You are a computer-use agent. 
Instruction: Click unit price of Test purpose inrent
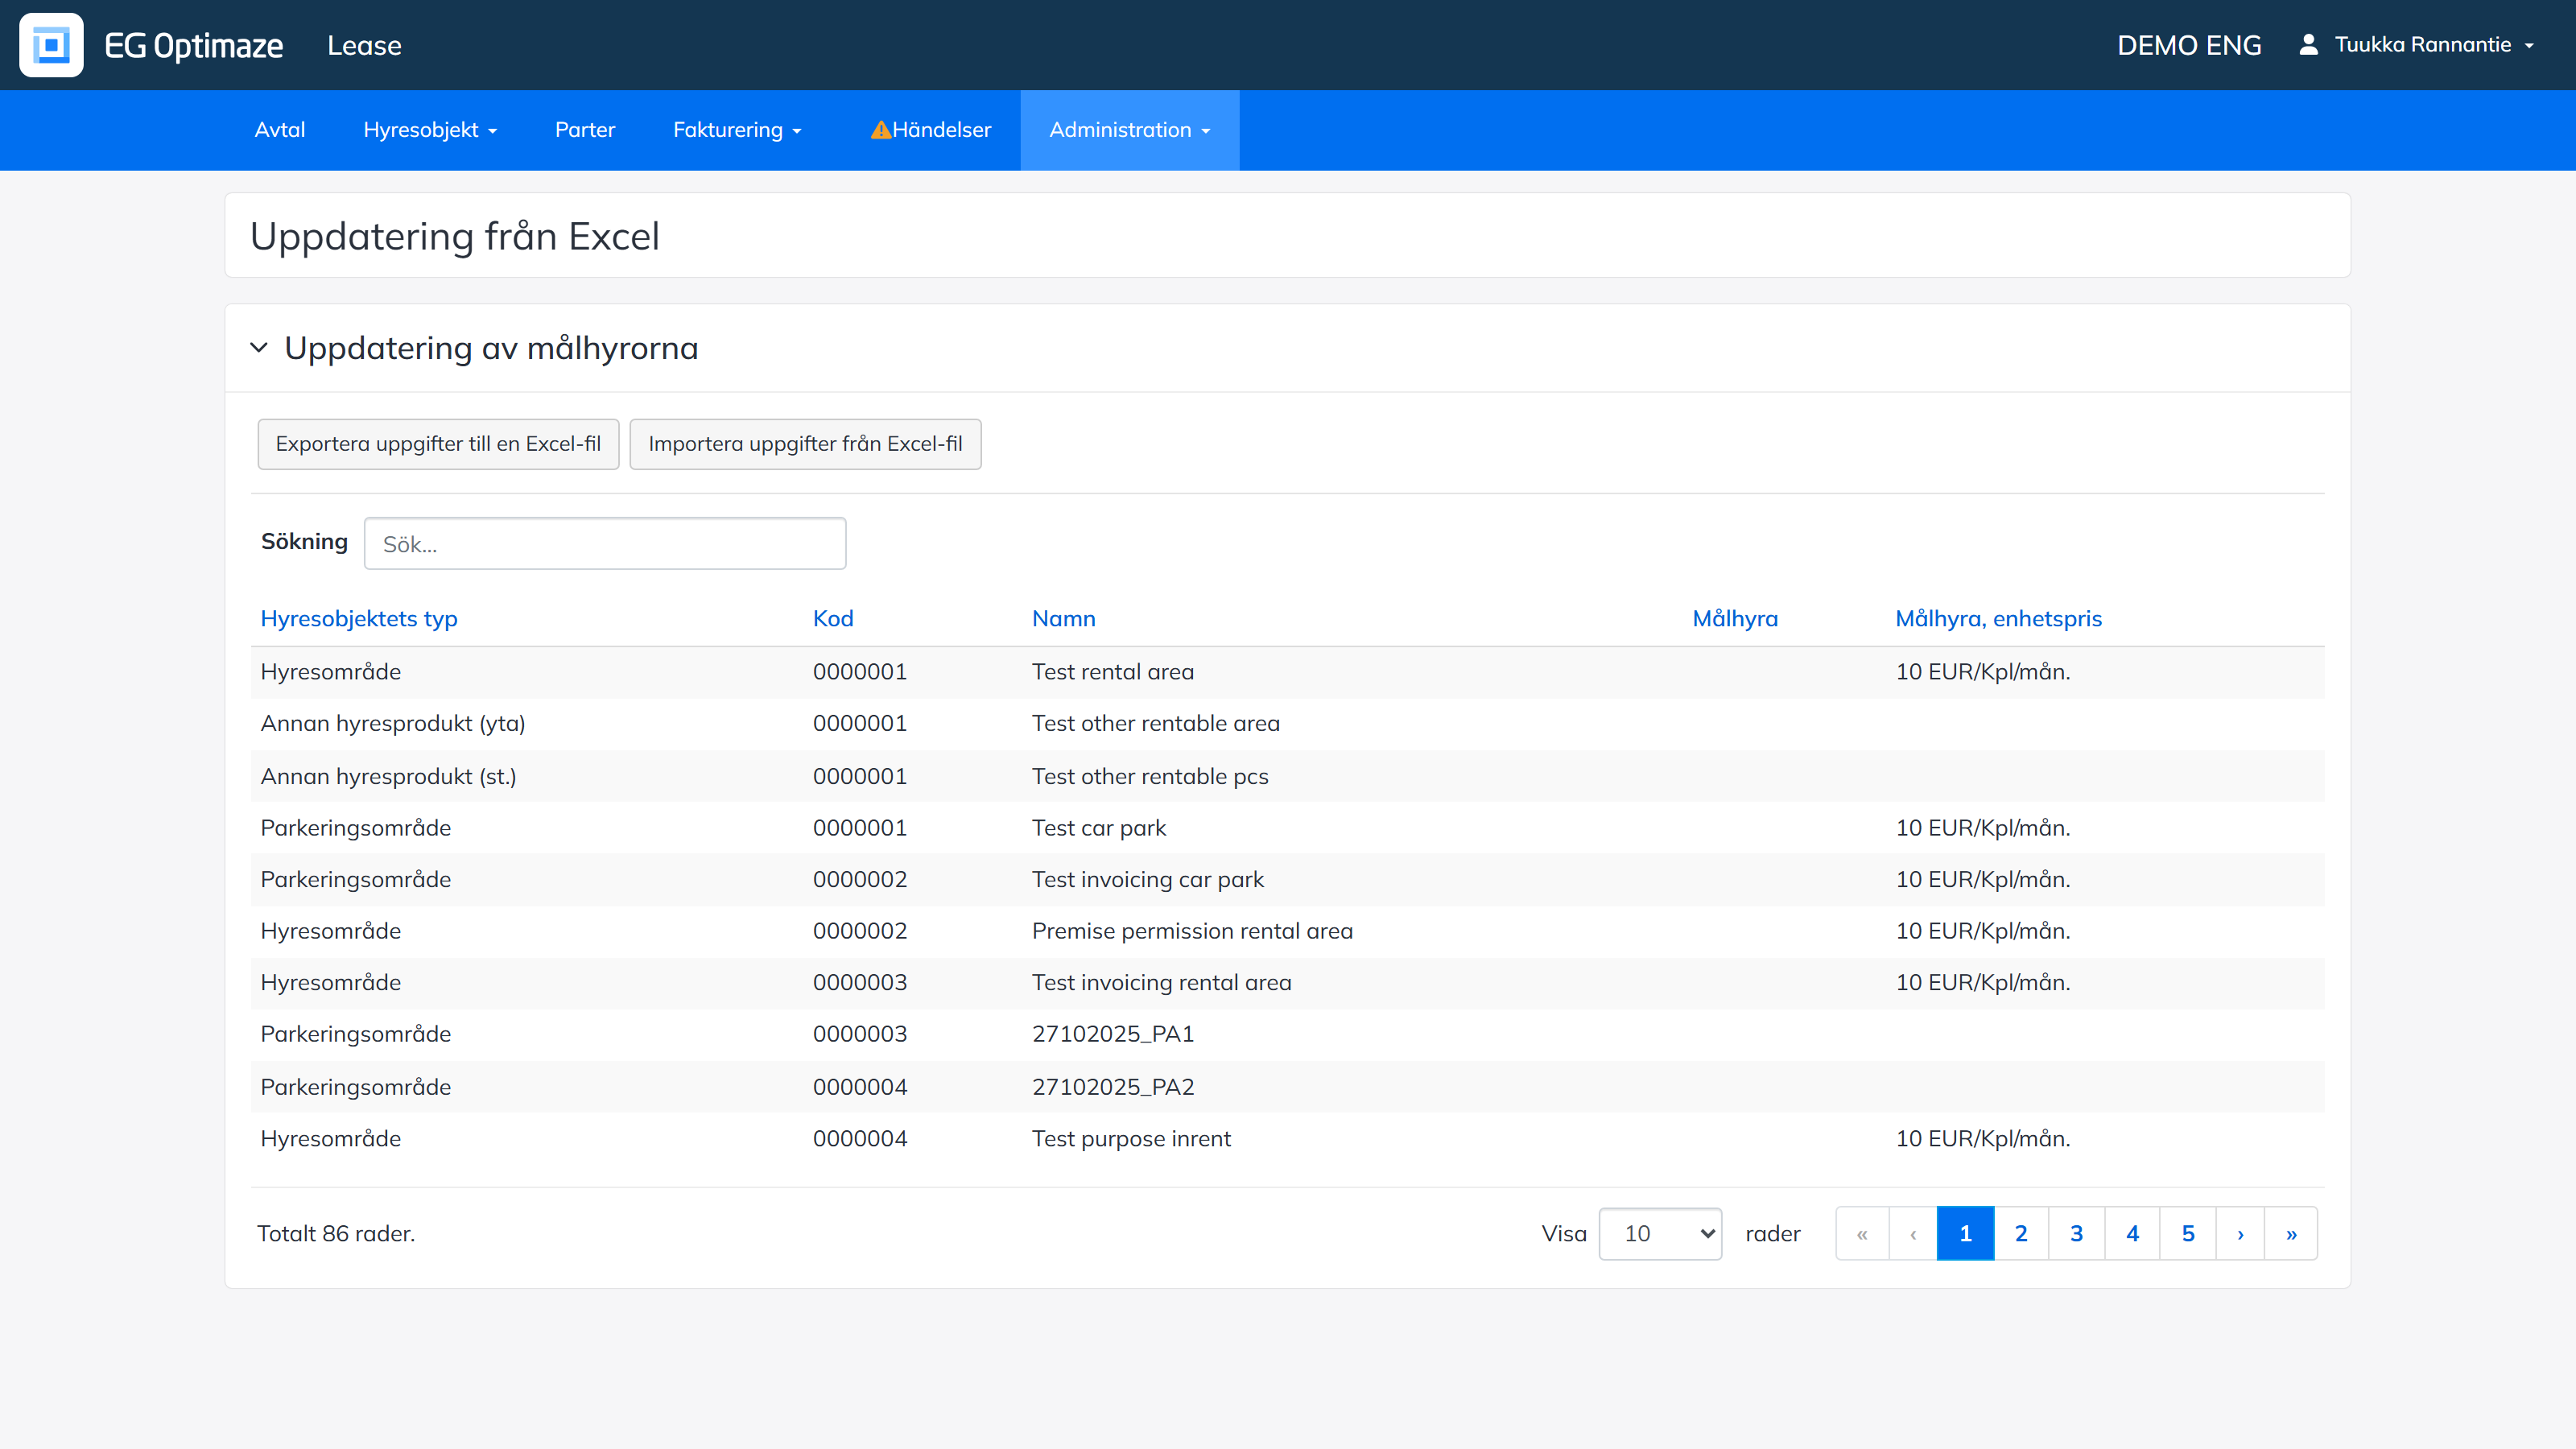(1983, 1139)
